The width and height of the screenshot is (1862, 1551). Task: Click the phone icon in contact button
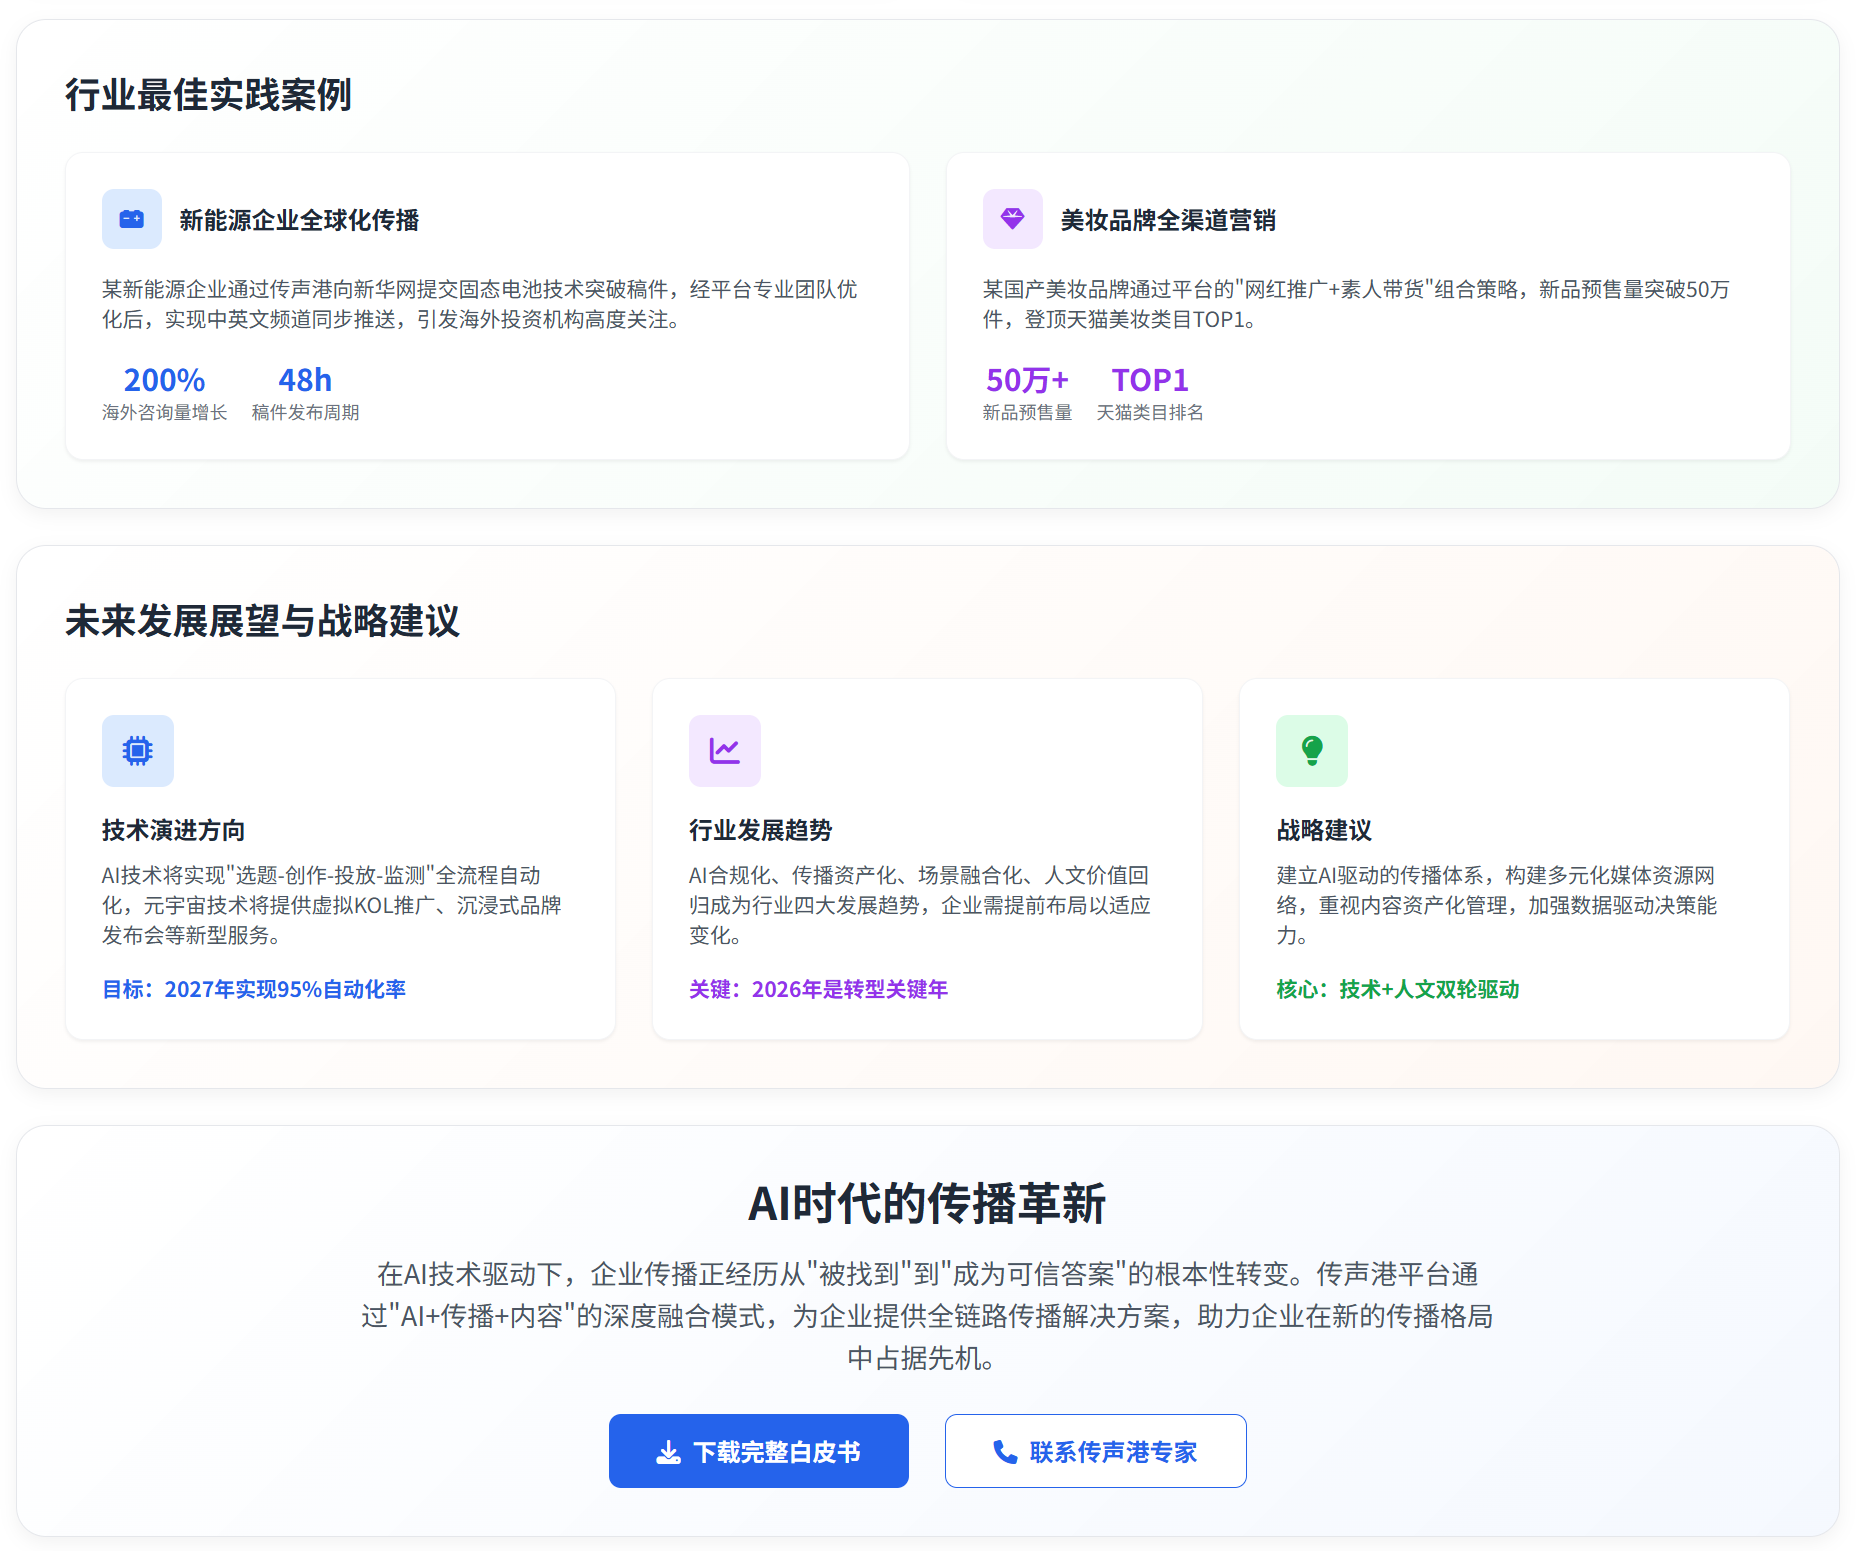tap(1004, 1452)
